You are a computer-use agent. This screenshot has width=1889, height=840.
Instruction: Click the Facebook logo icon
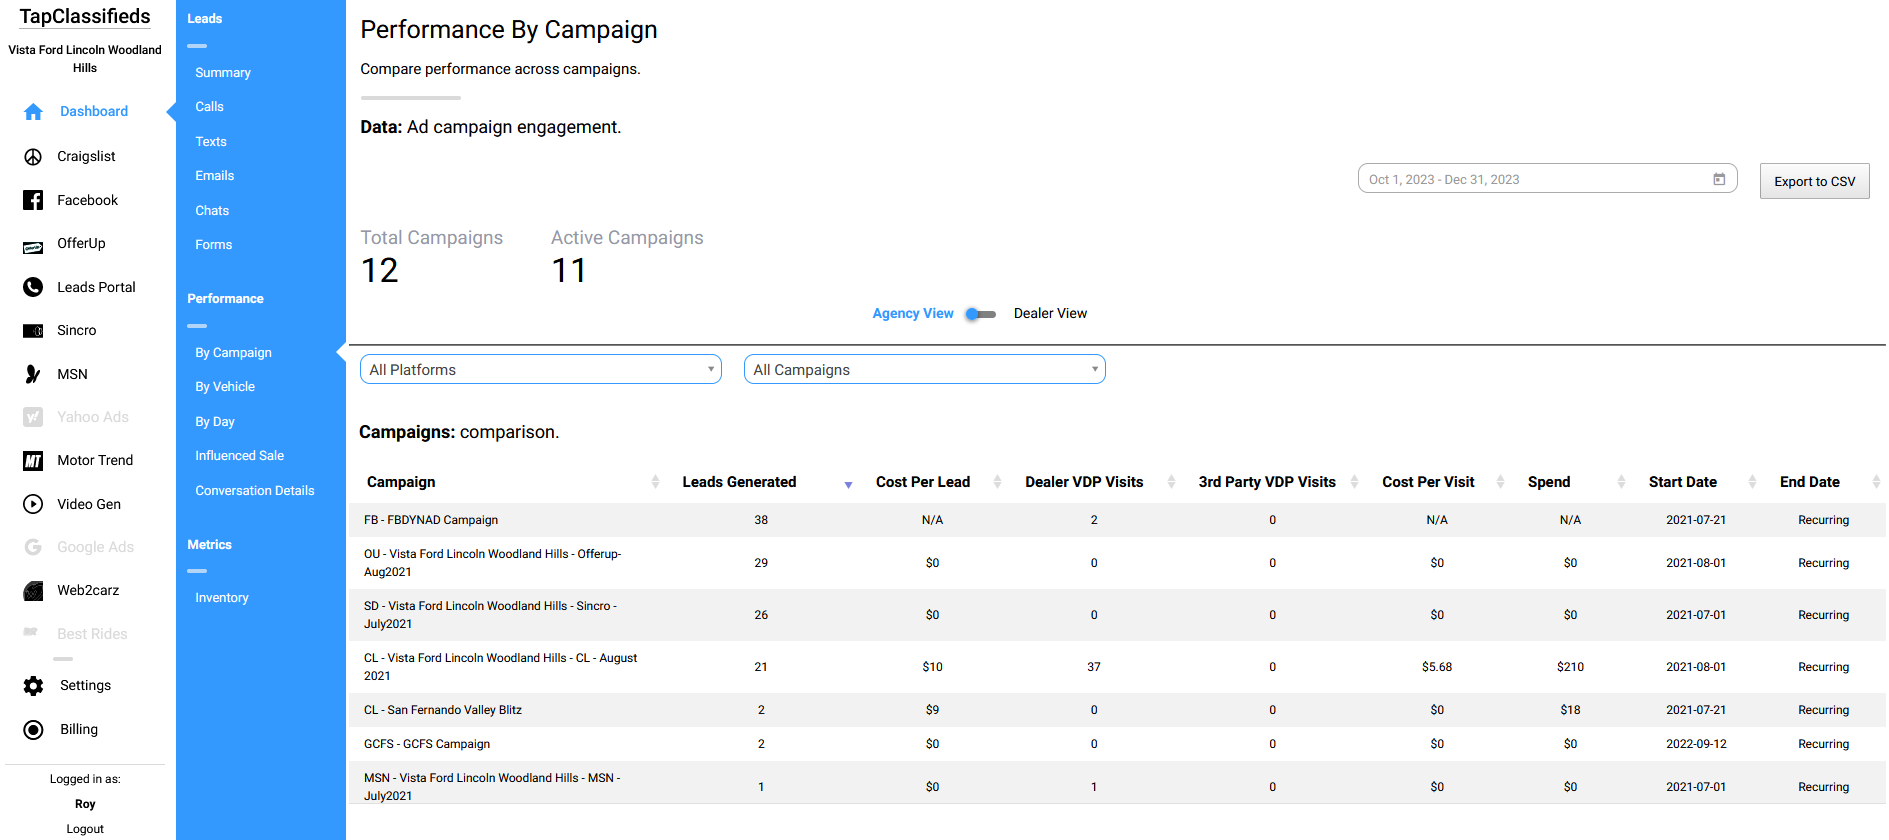(33, 200)
